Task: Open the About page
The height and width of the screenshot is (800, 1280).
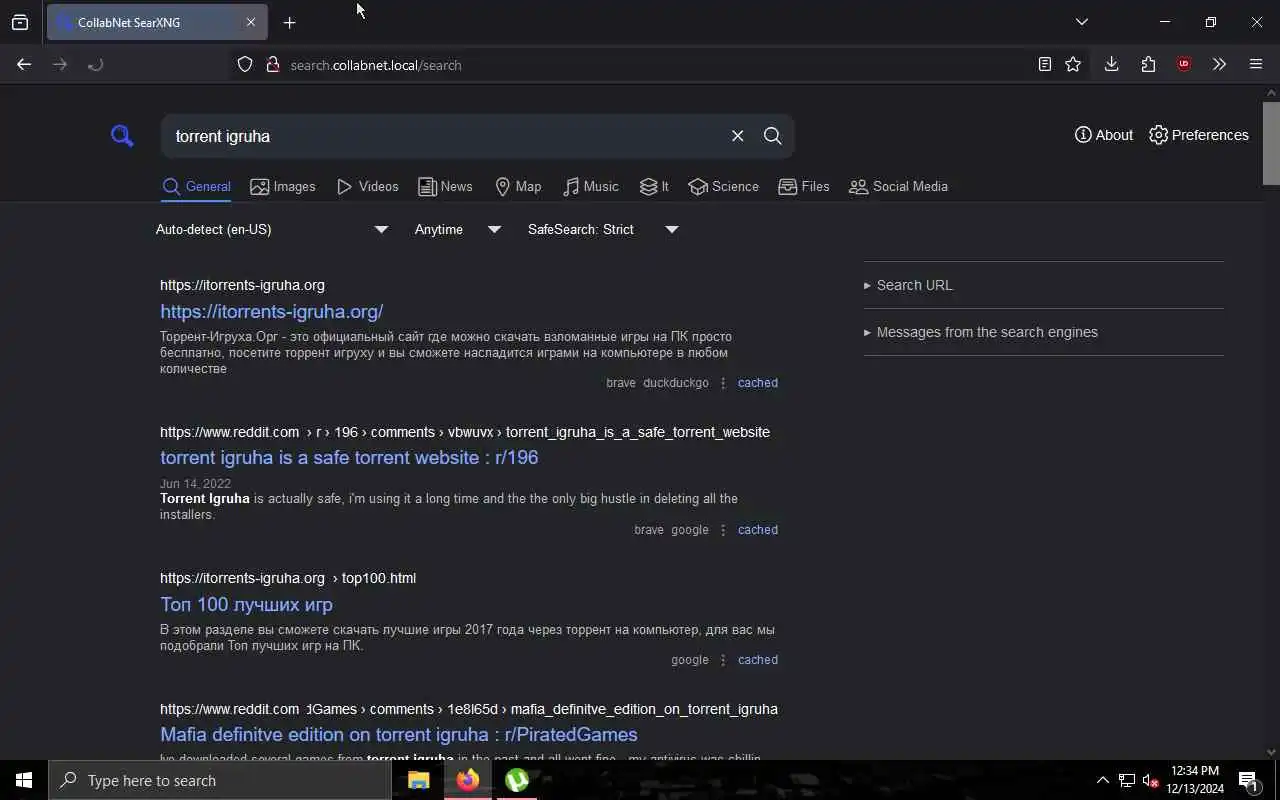Action: pos(1104,135)
